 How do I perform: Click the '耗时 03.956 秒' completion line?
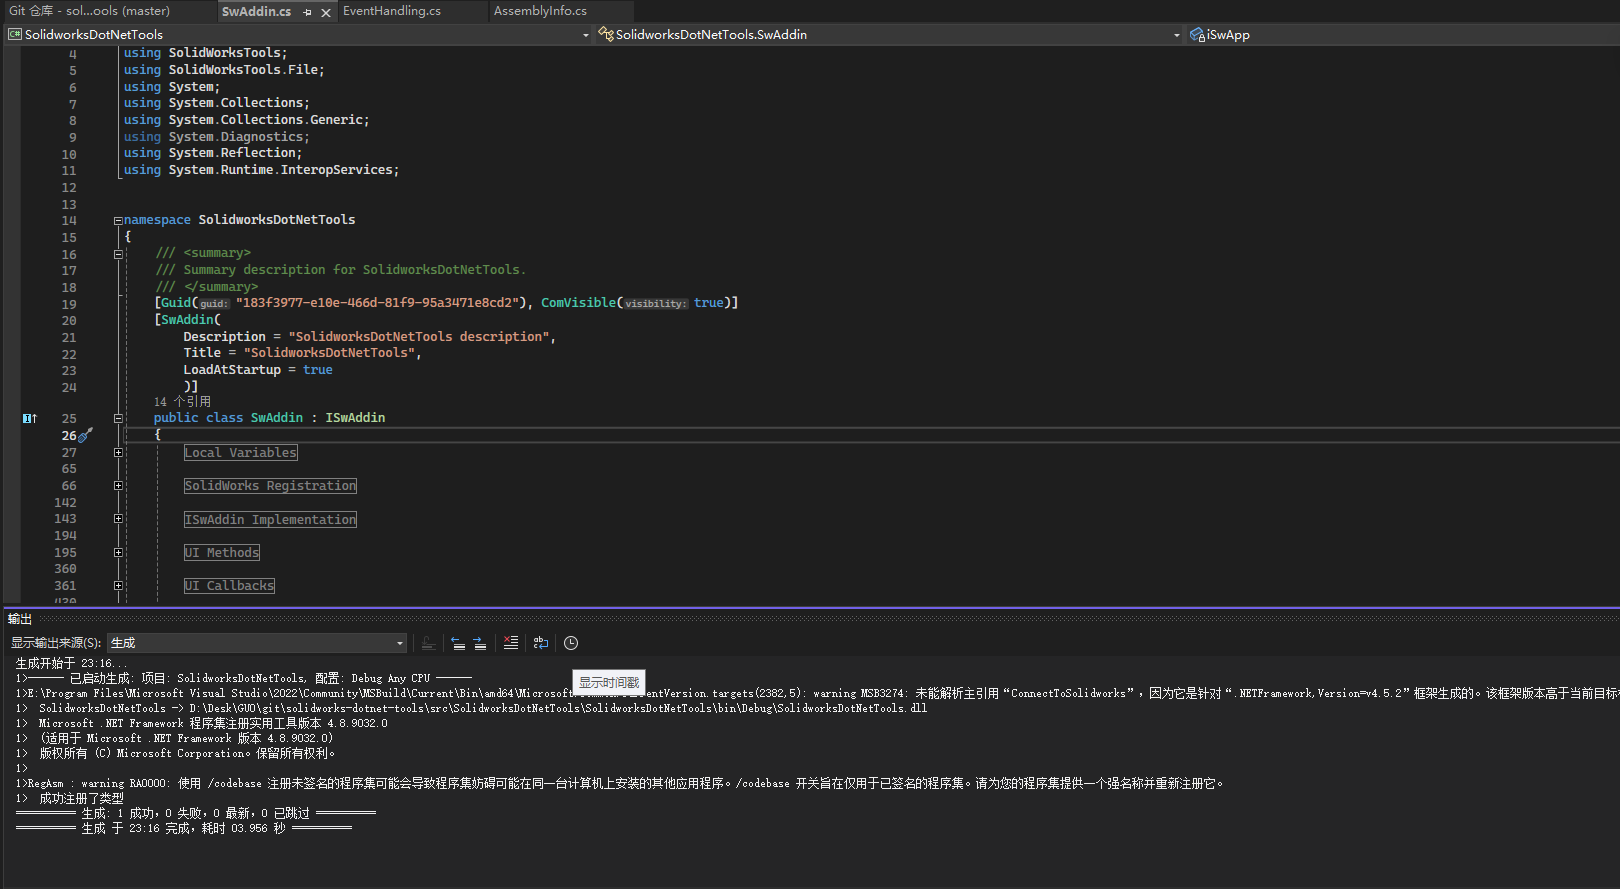184,829
